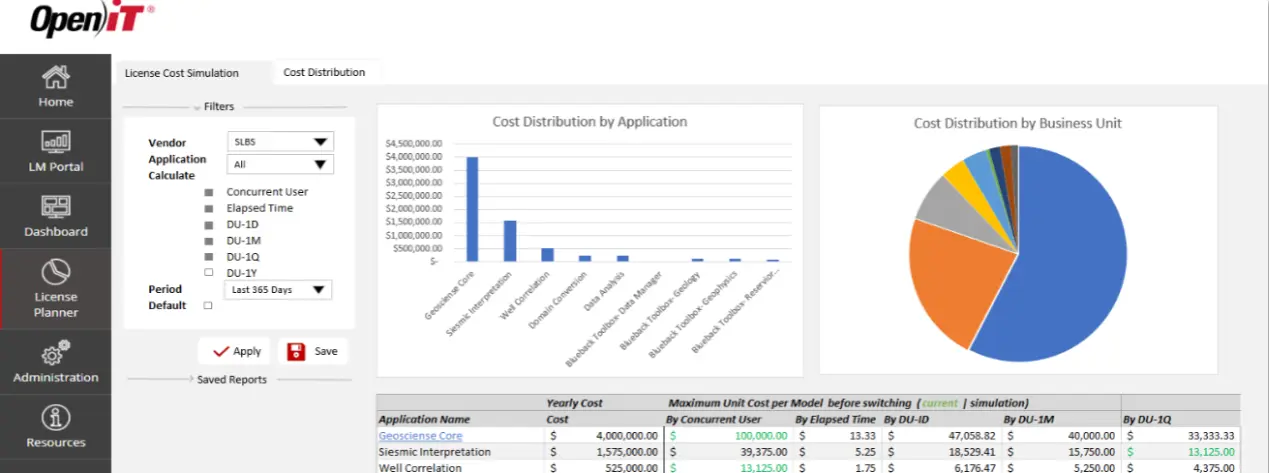Image resolution: width=1269 pixels, height=473 pixels.
Task: Click the 39,375.00 concurrent user cell
Action: point(728,452)
